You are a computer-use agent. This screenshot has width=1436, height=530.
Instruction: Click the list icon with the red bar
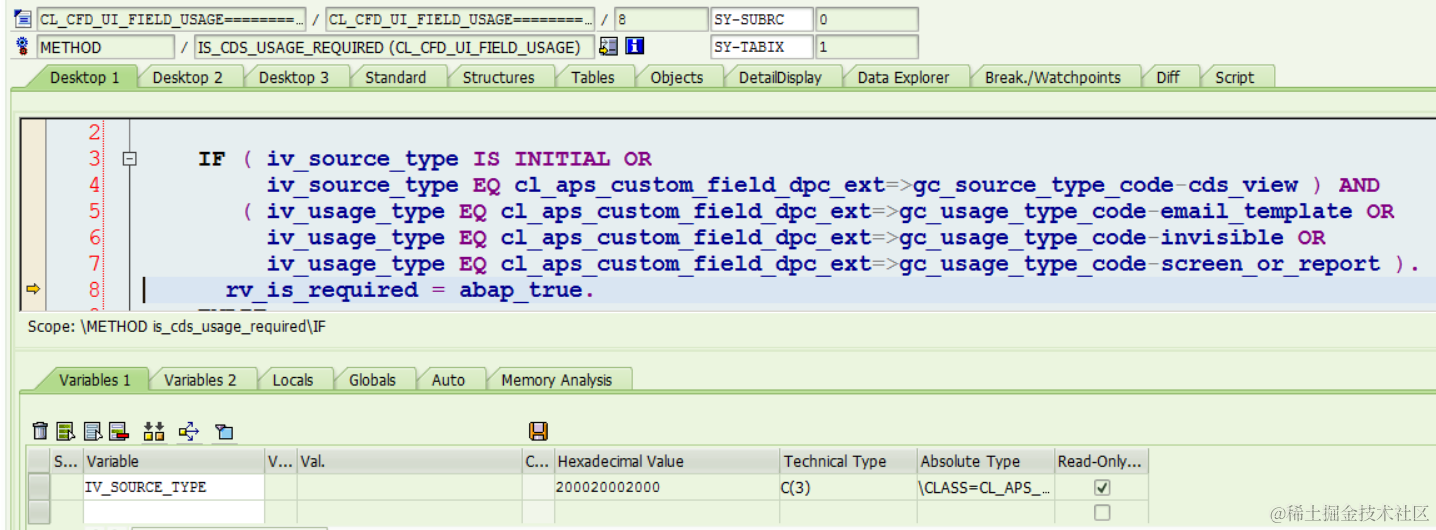[x=119, y=431]
